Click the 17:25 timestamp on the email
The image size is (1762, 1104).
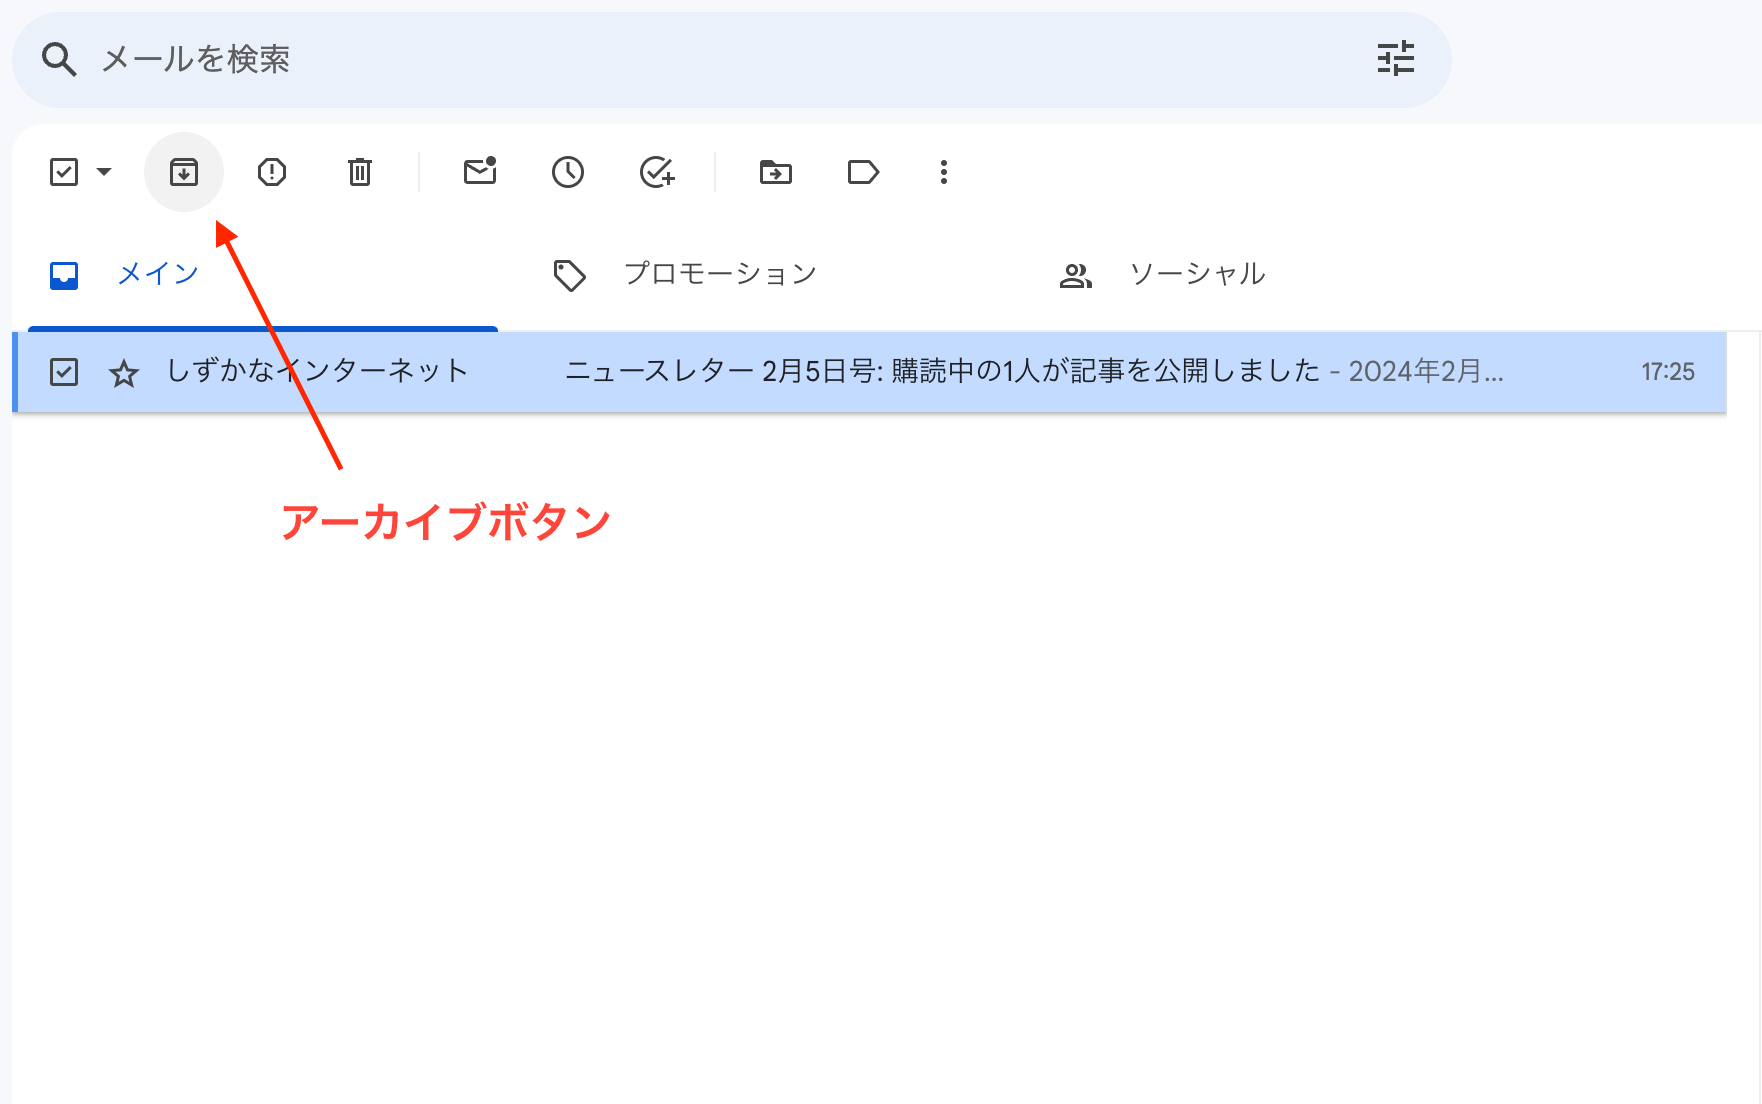tap(1672, 372)
